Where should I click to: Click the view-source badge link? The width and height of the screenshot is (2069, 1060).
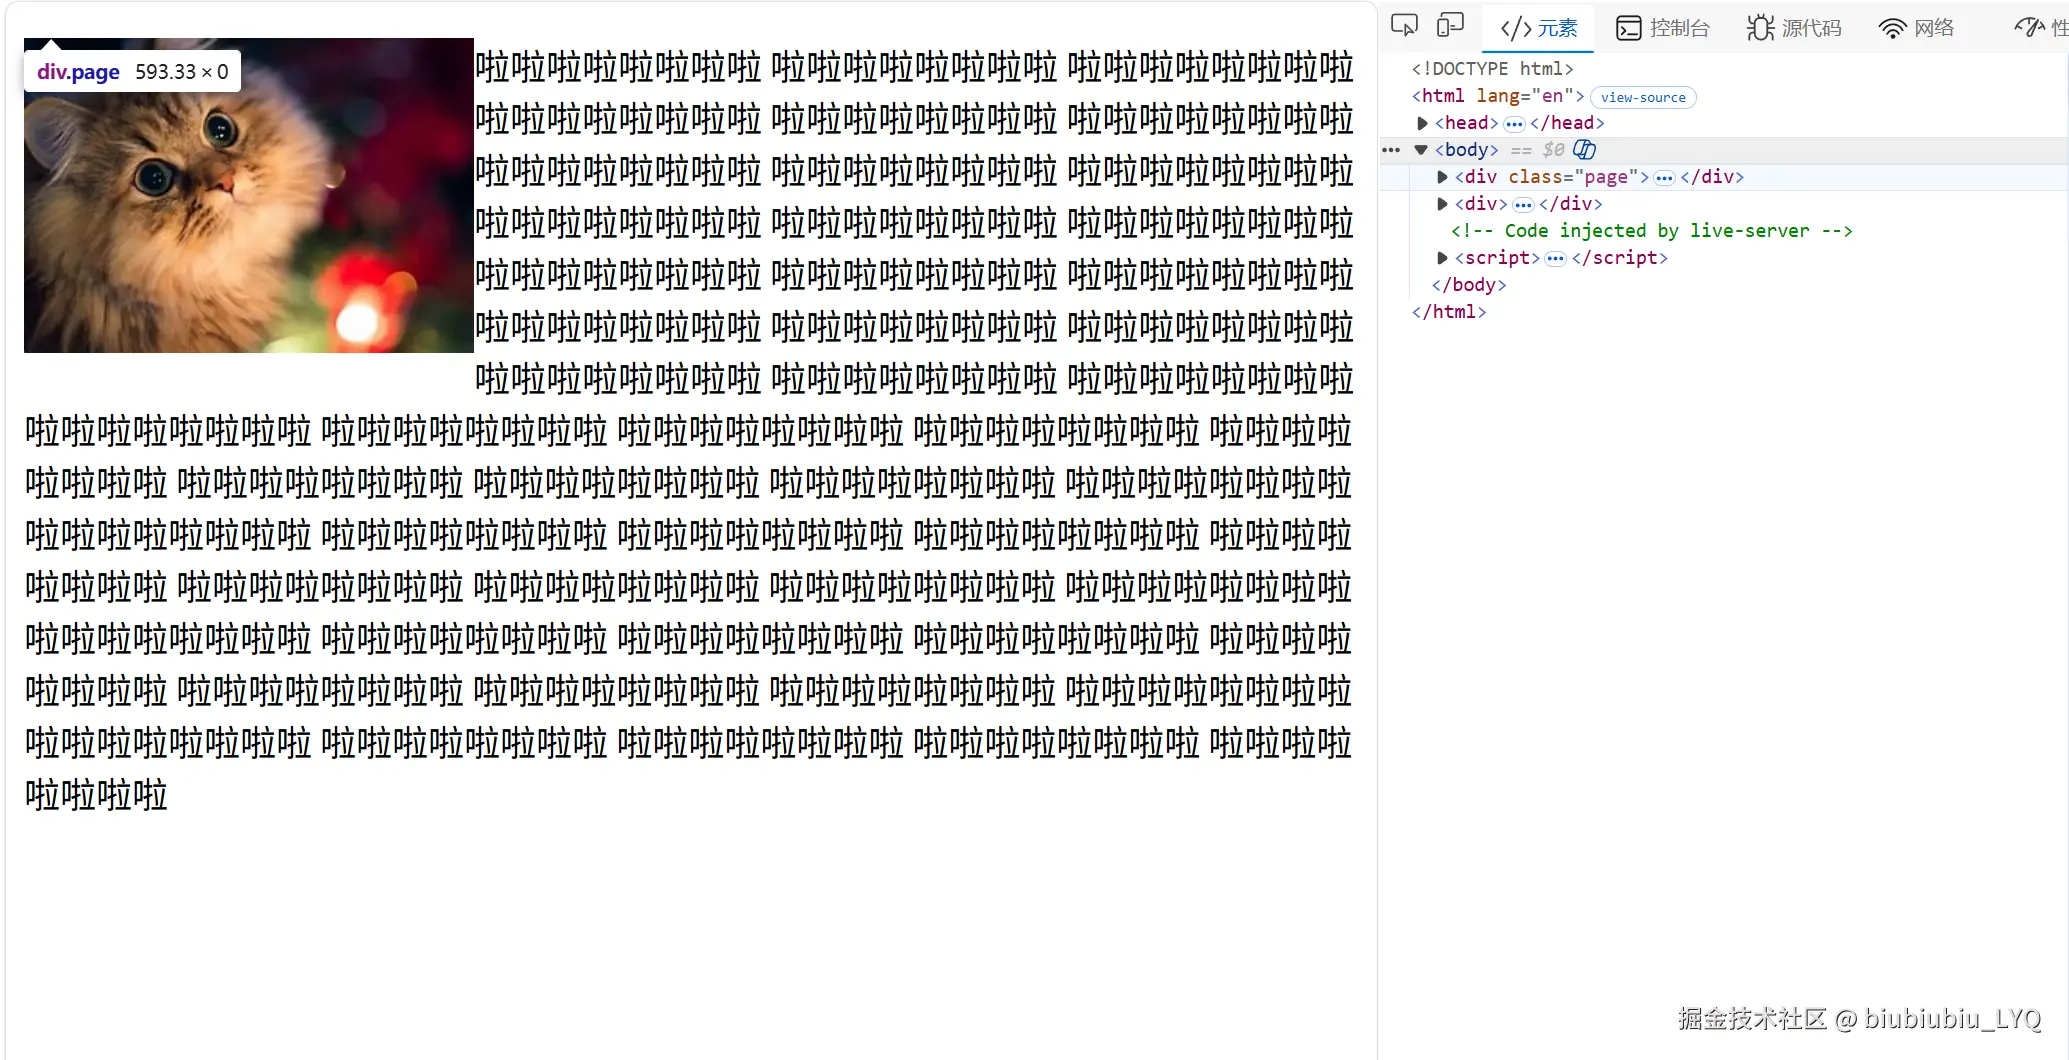point(1643,97)
